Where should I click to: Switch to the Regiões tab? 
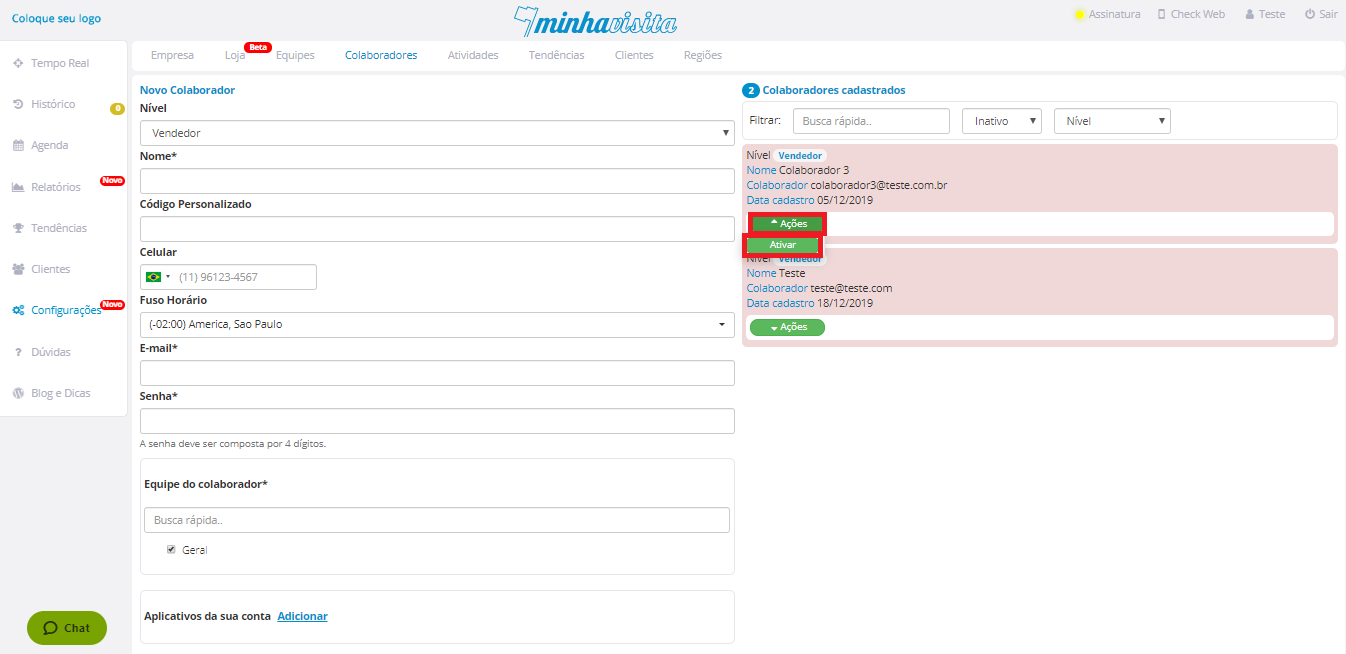(x=702, y=55)
